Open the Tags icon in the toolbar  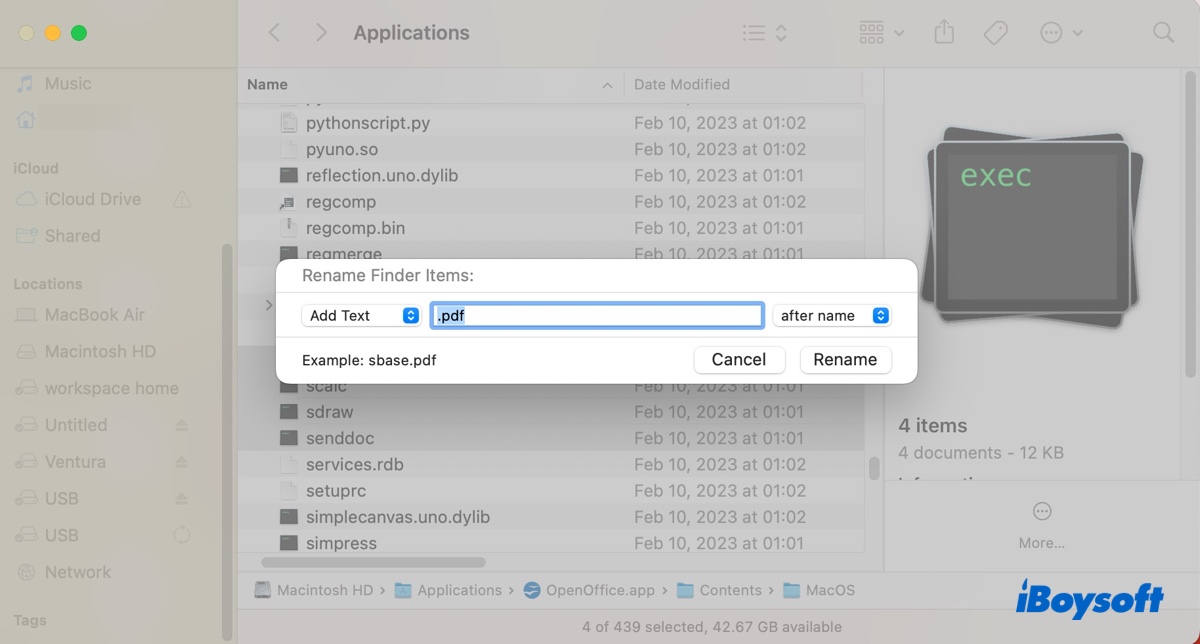pos(996,32)
